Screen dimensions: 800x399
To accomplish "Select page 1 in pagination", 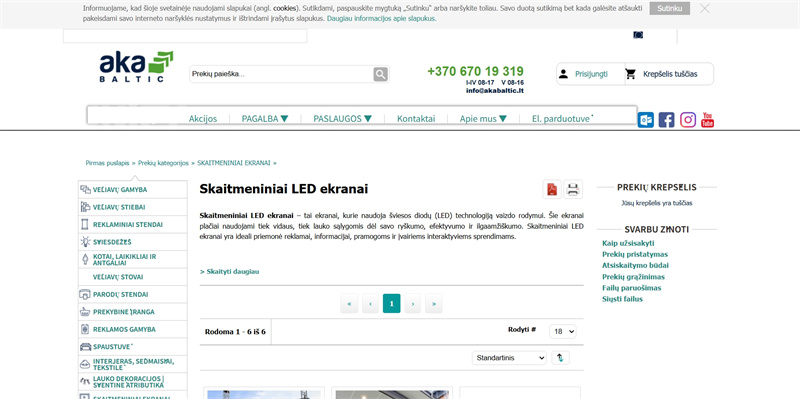I will click(x=391, y=304).
